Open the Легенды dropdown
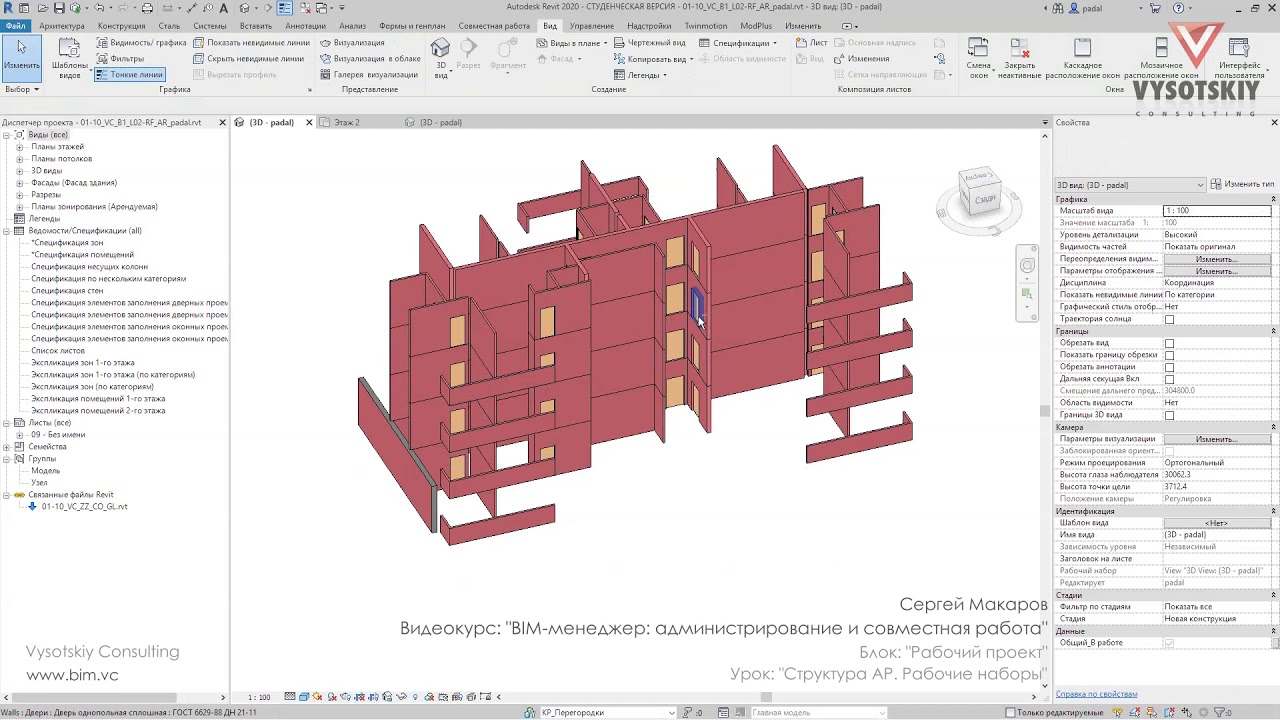This screenshot has height=720, width=1280. tap(640, 75)
